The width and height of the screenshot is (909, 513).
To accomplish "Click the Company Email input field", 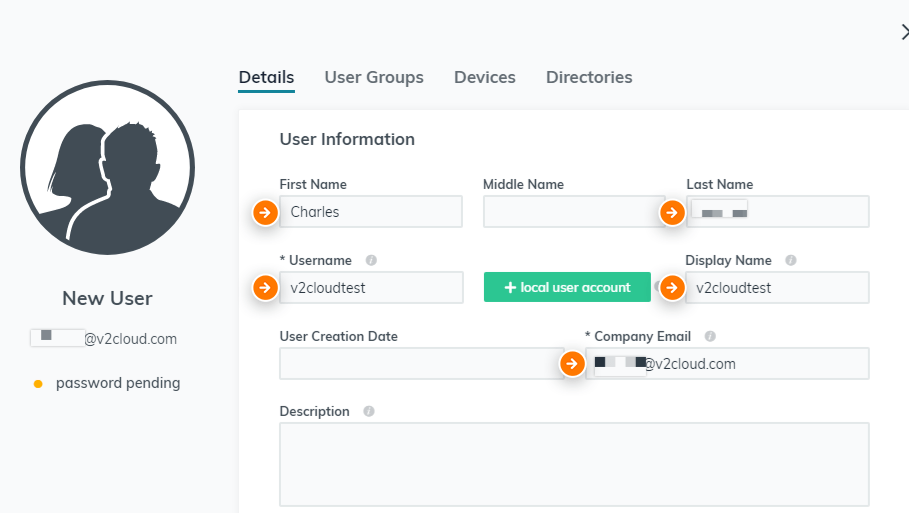I will coord(727,363).
